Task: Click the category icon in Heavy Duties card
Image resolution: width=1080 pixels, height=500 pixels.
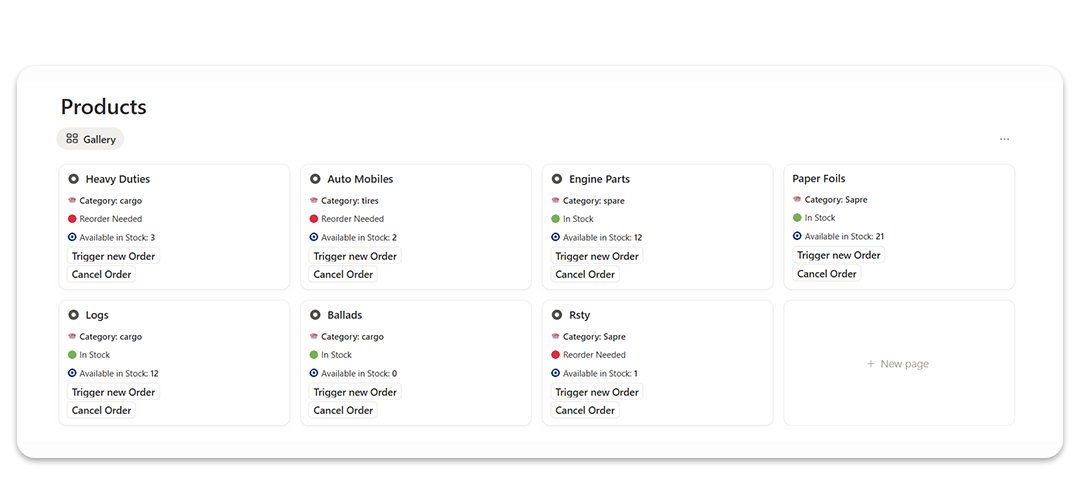Action: click(72, 200)
